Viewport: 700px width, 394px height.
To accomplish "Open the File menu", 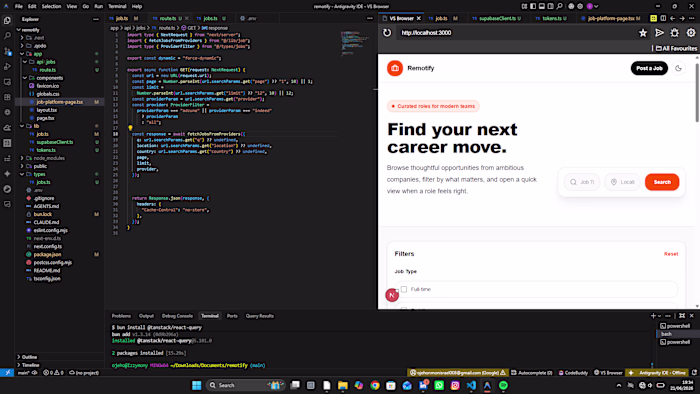I will 18,6.
